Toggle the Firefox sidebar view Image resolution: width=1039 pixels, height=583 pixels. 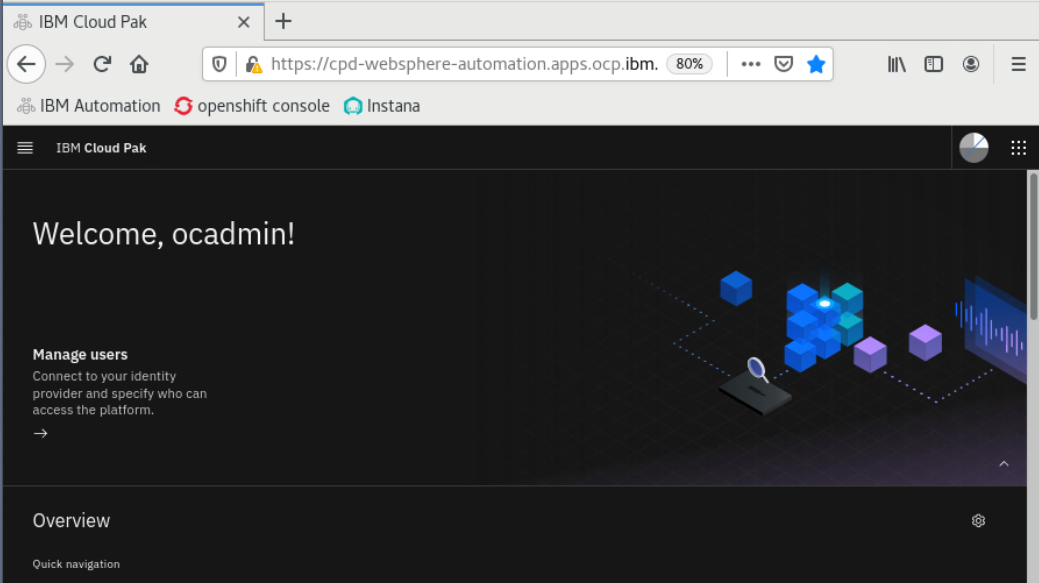pos(933,63)
